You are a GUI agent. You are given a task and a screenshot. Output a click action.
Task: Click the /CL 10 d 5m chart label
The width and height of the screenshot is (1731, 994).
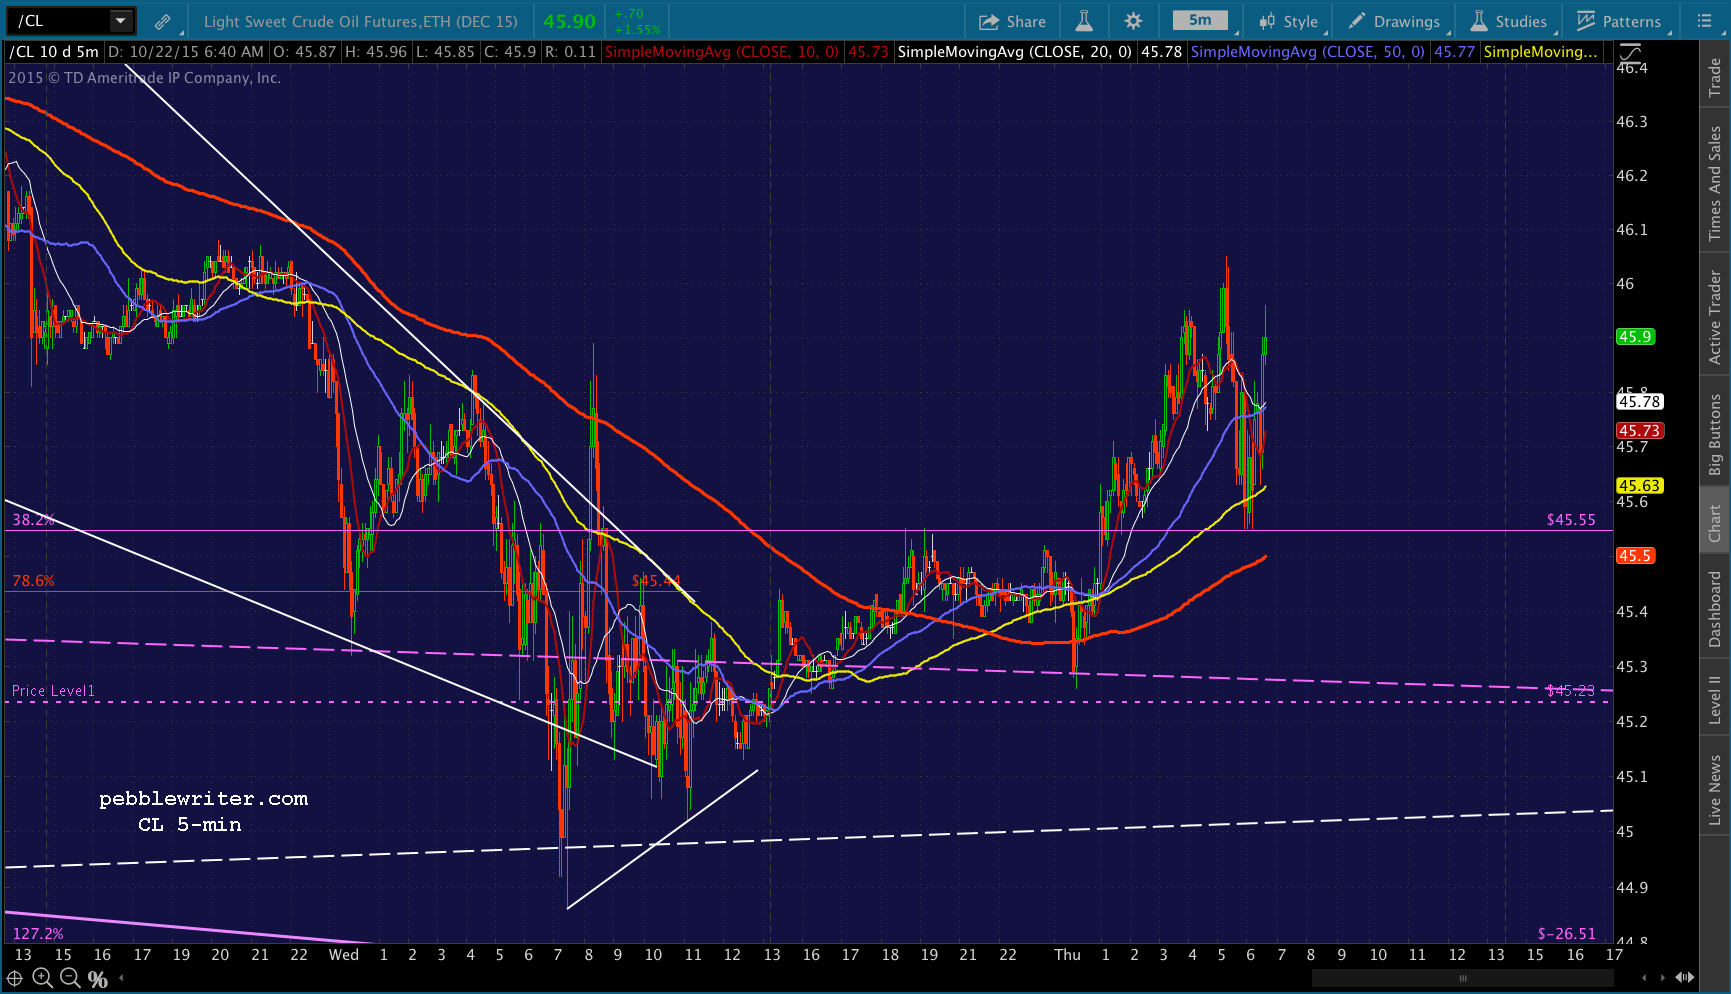(54, 52)
